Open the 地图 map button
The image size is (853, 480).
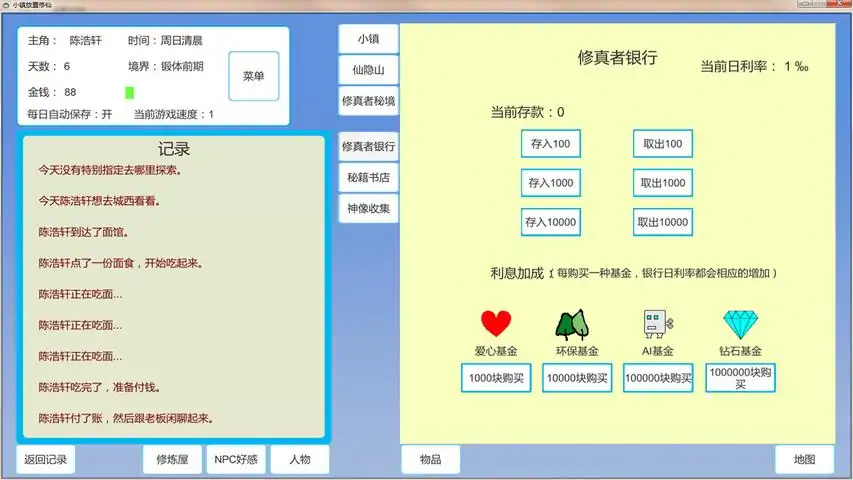[x=804, y=460]
